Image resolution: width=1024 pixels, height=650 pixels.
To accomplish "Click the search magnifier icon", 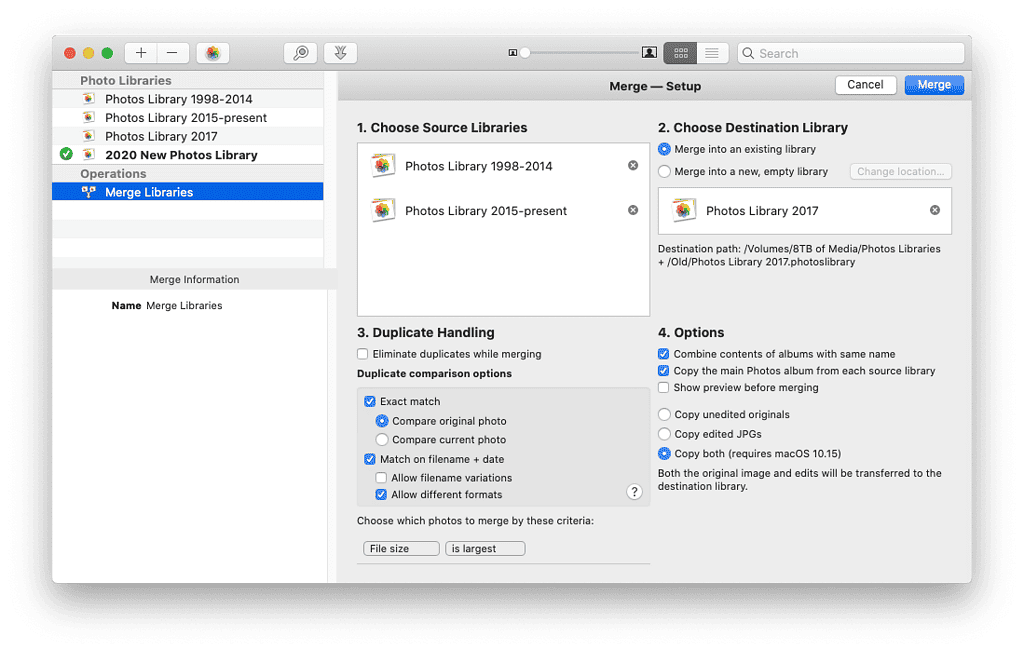I will 748,53.
